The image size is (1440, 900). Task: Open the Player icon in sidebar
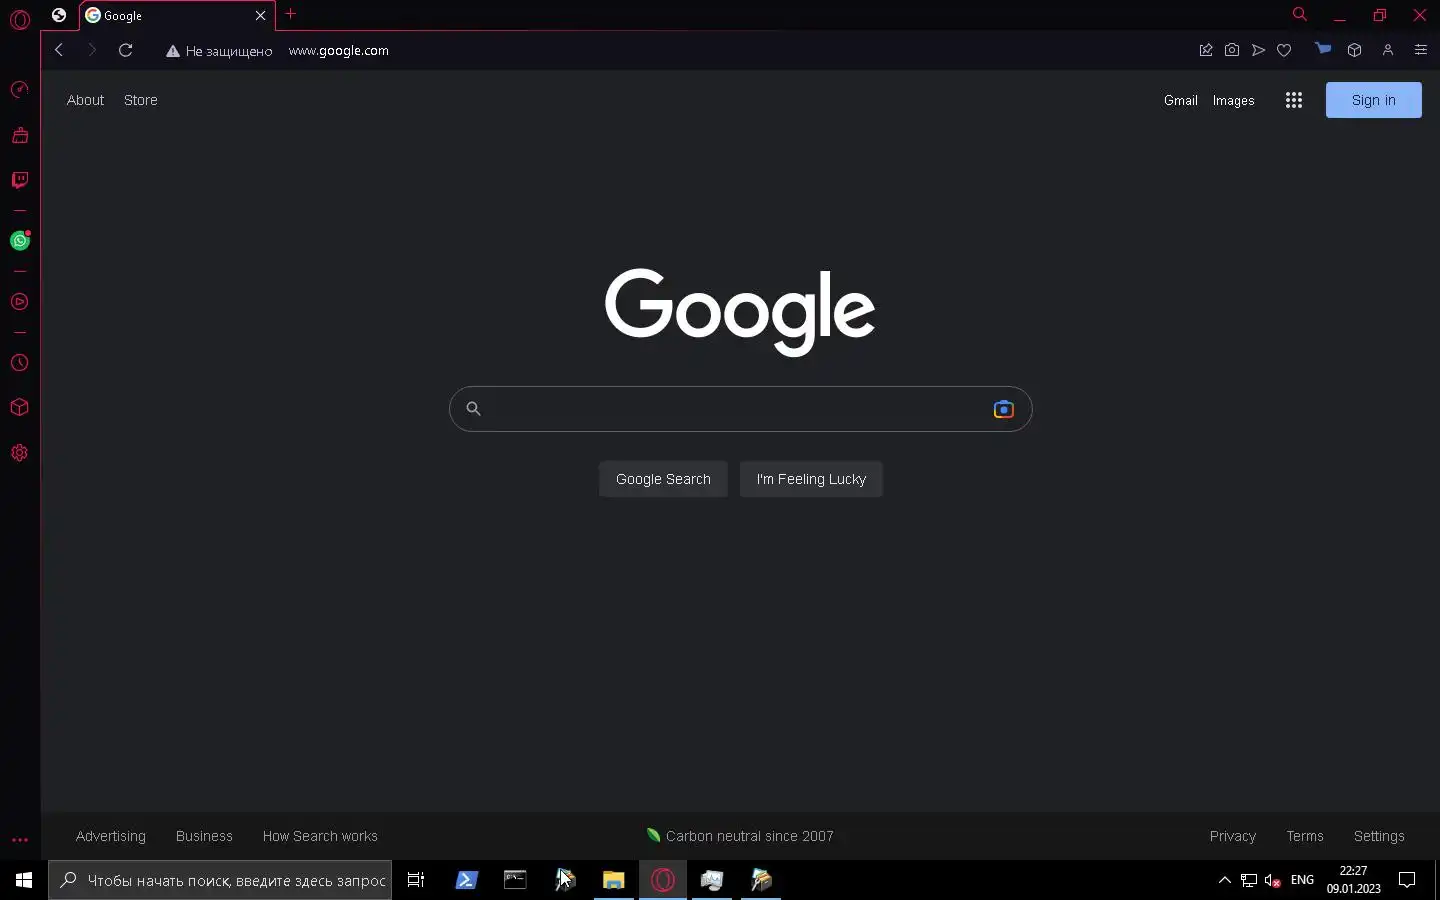tap(20, 302)
